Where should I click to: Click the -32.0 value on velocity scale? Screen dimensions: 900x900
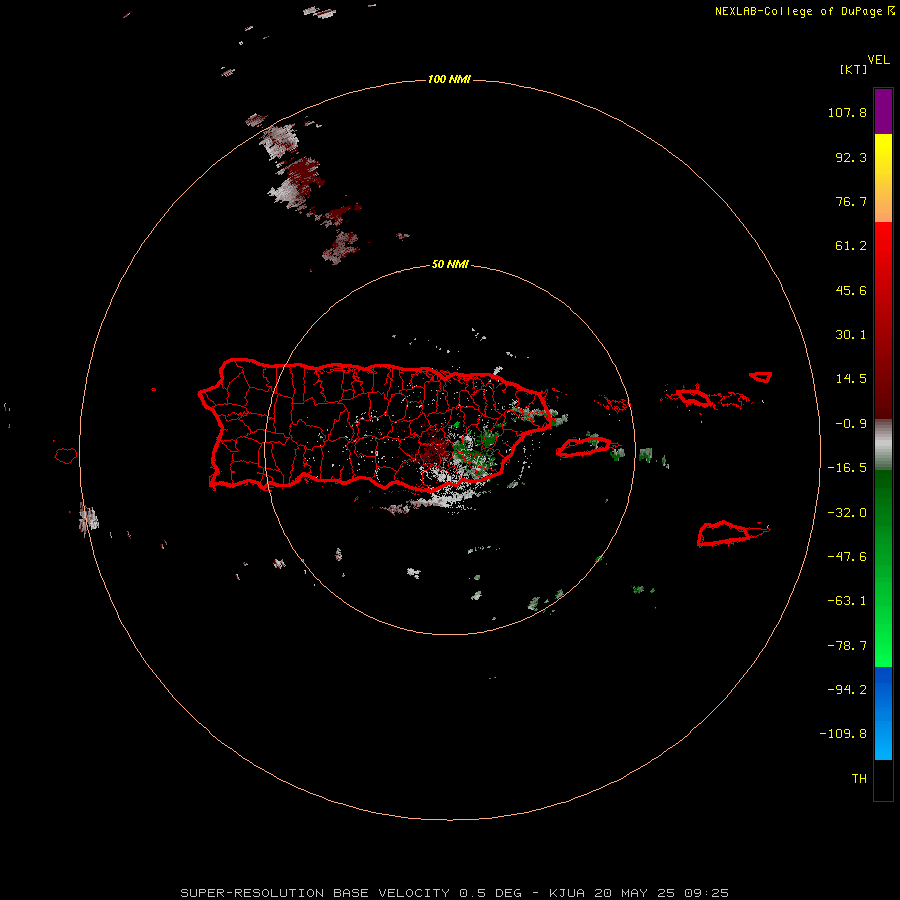point(847,513)
